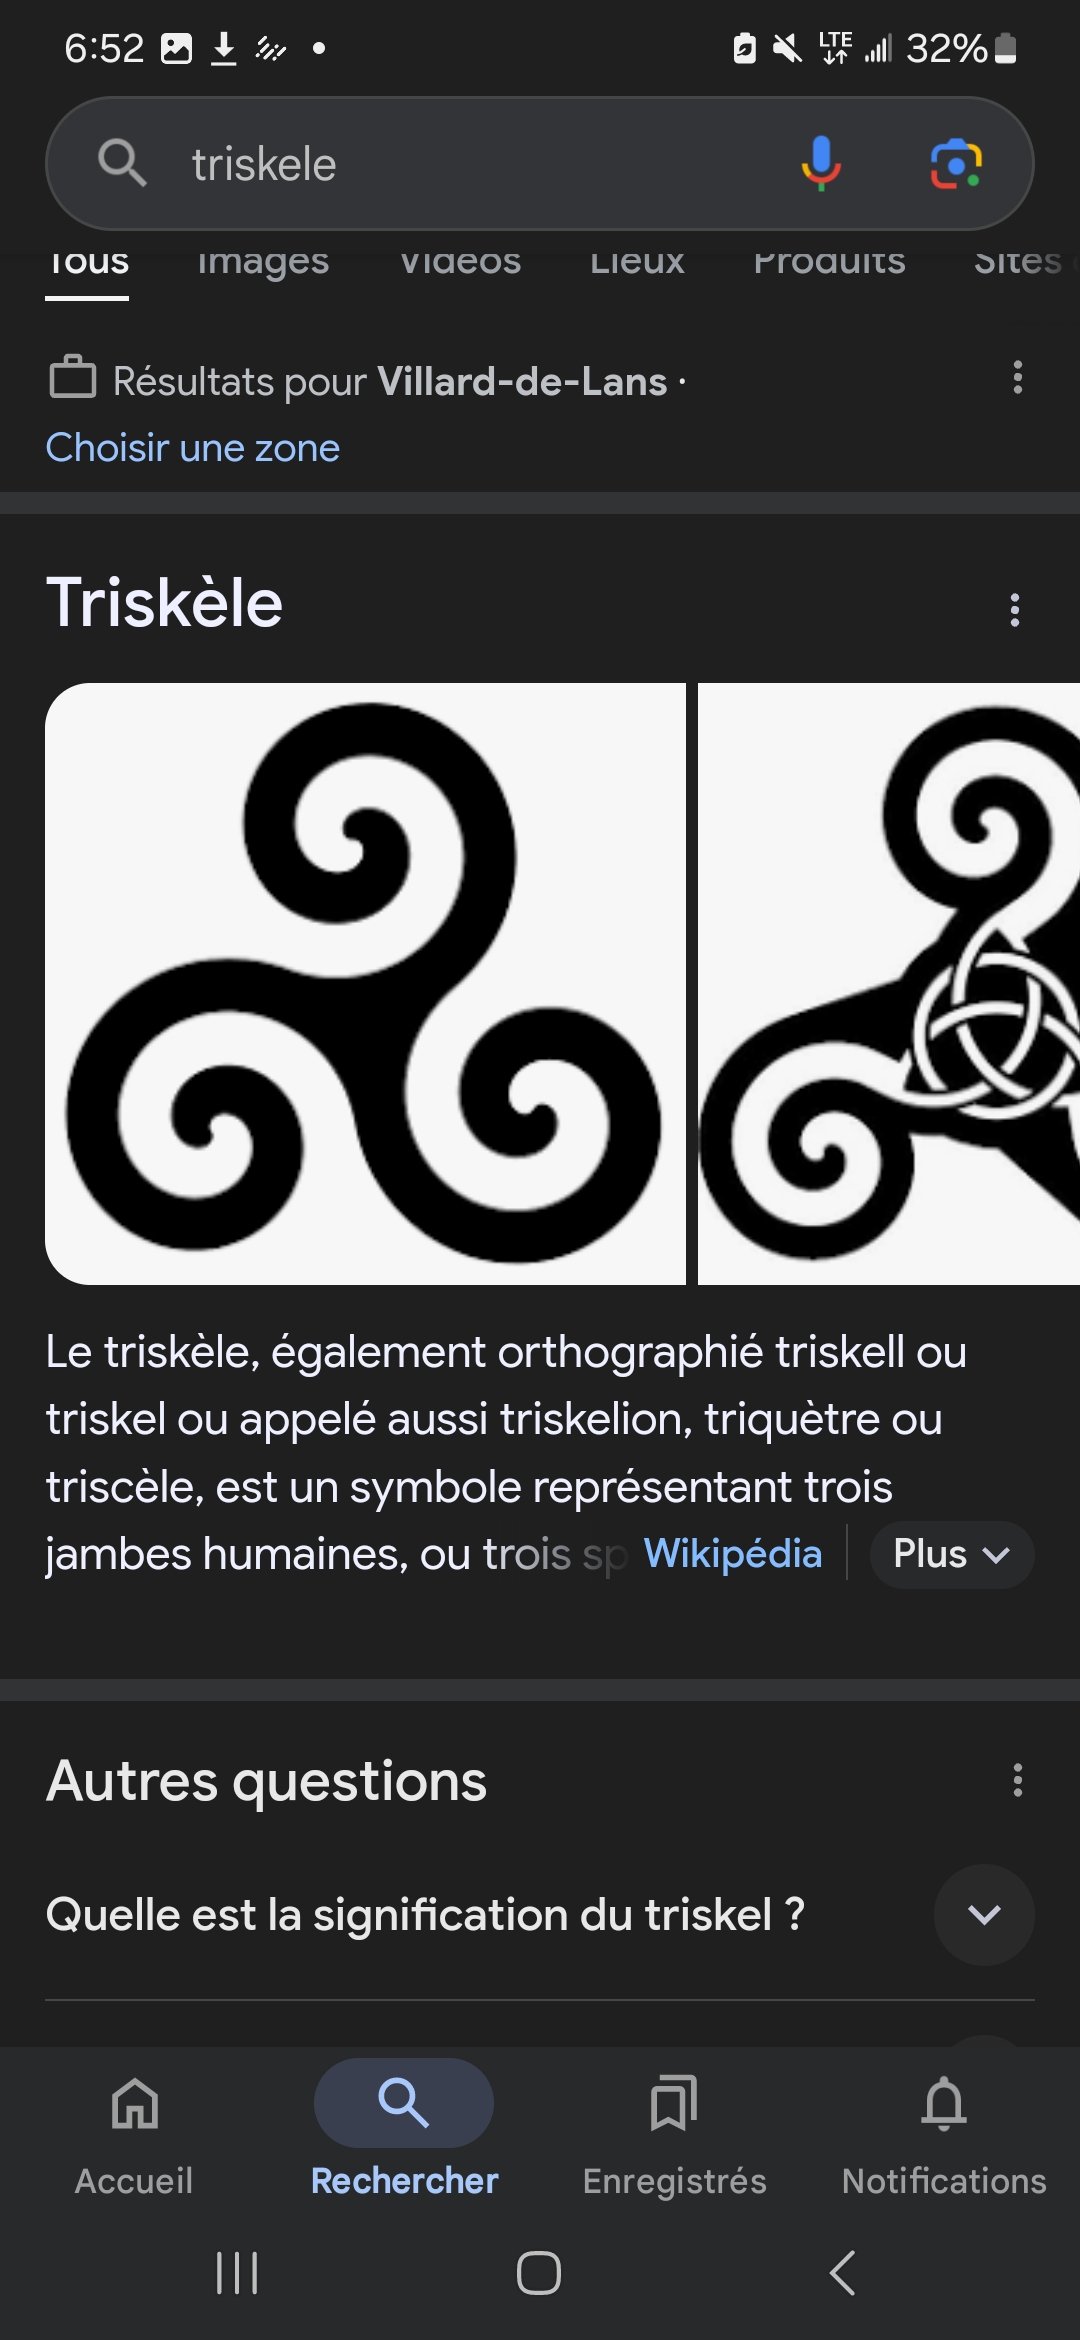Open Autres questions three-dot menu
The height and width of the screenshot is (2340, 1080).
(x=1017, y=1780)
